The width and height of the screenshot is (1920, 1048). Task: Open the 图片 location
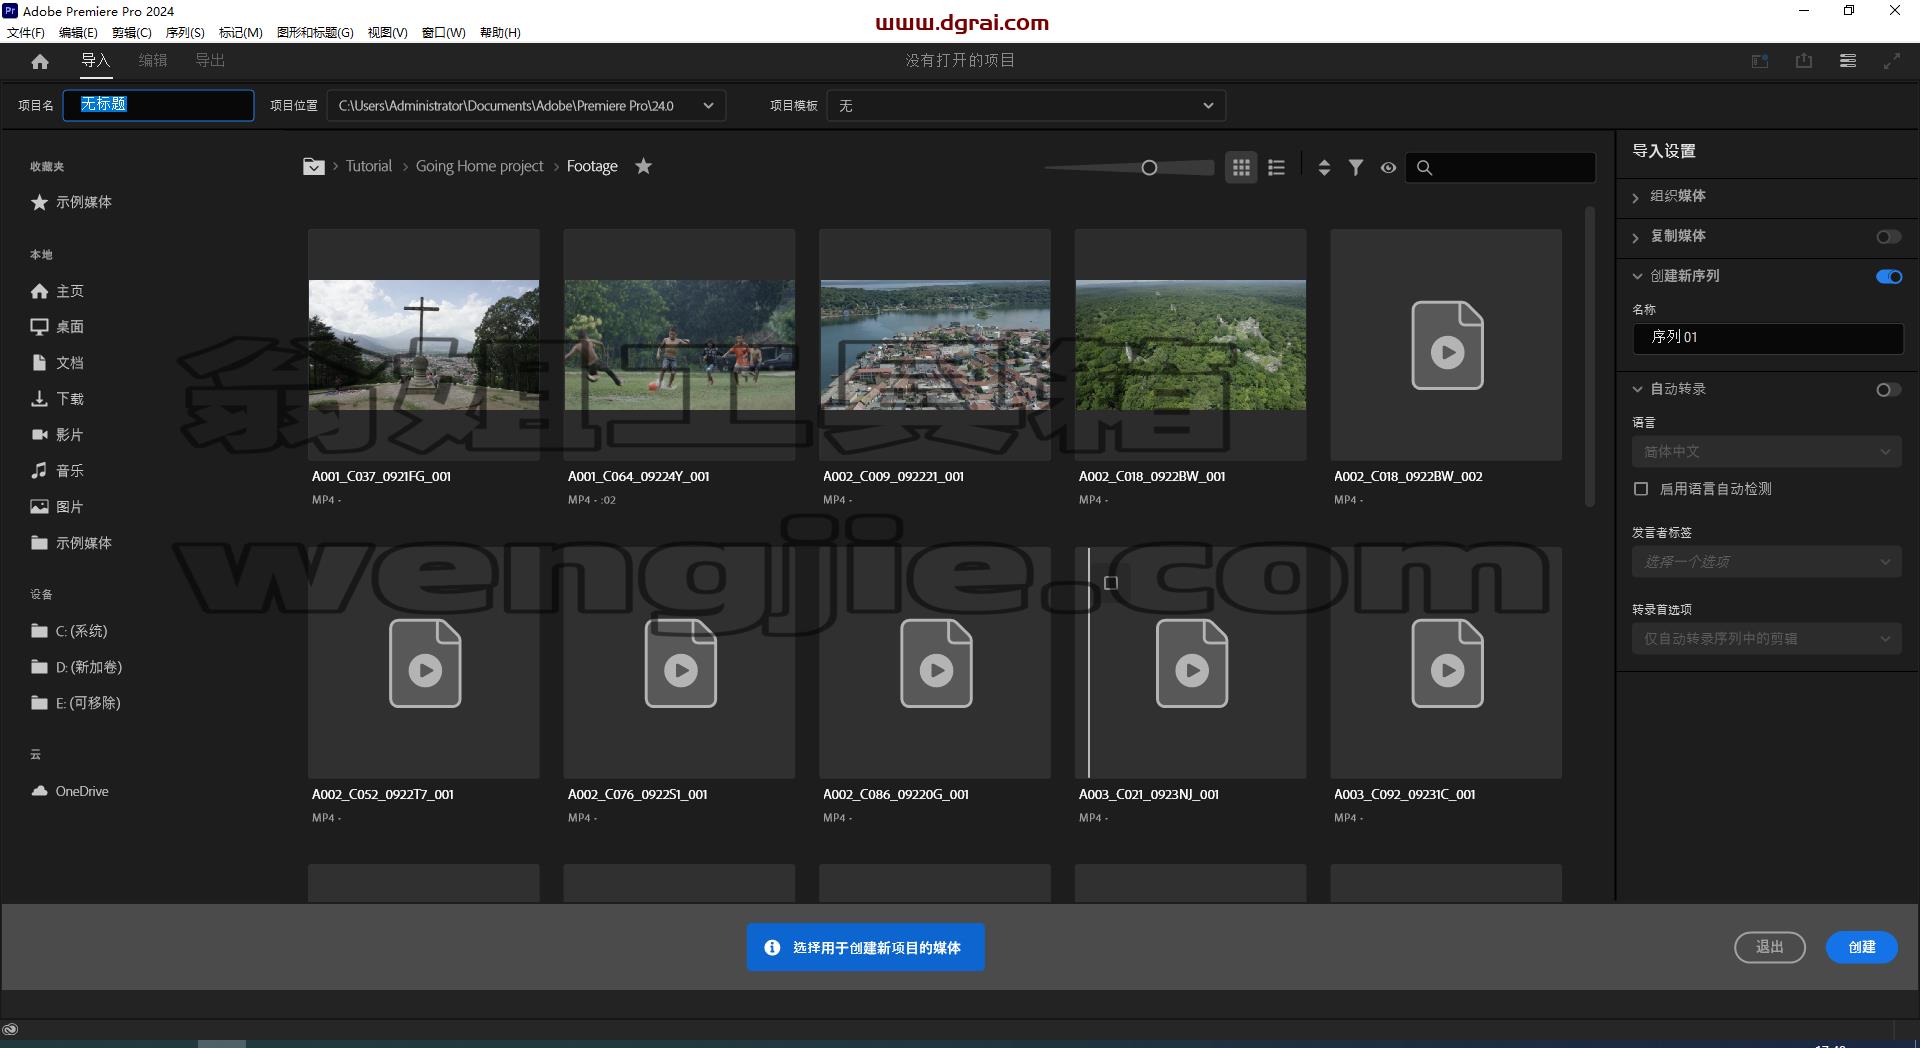click(x=57, y=507)
